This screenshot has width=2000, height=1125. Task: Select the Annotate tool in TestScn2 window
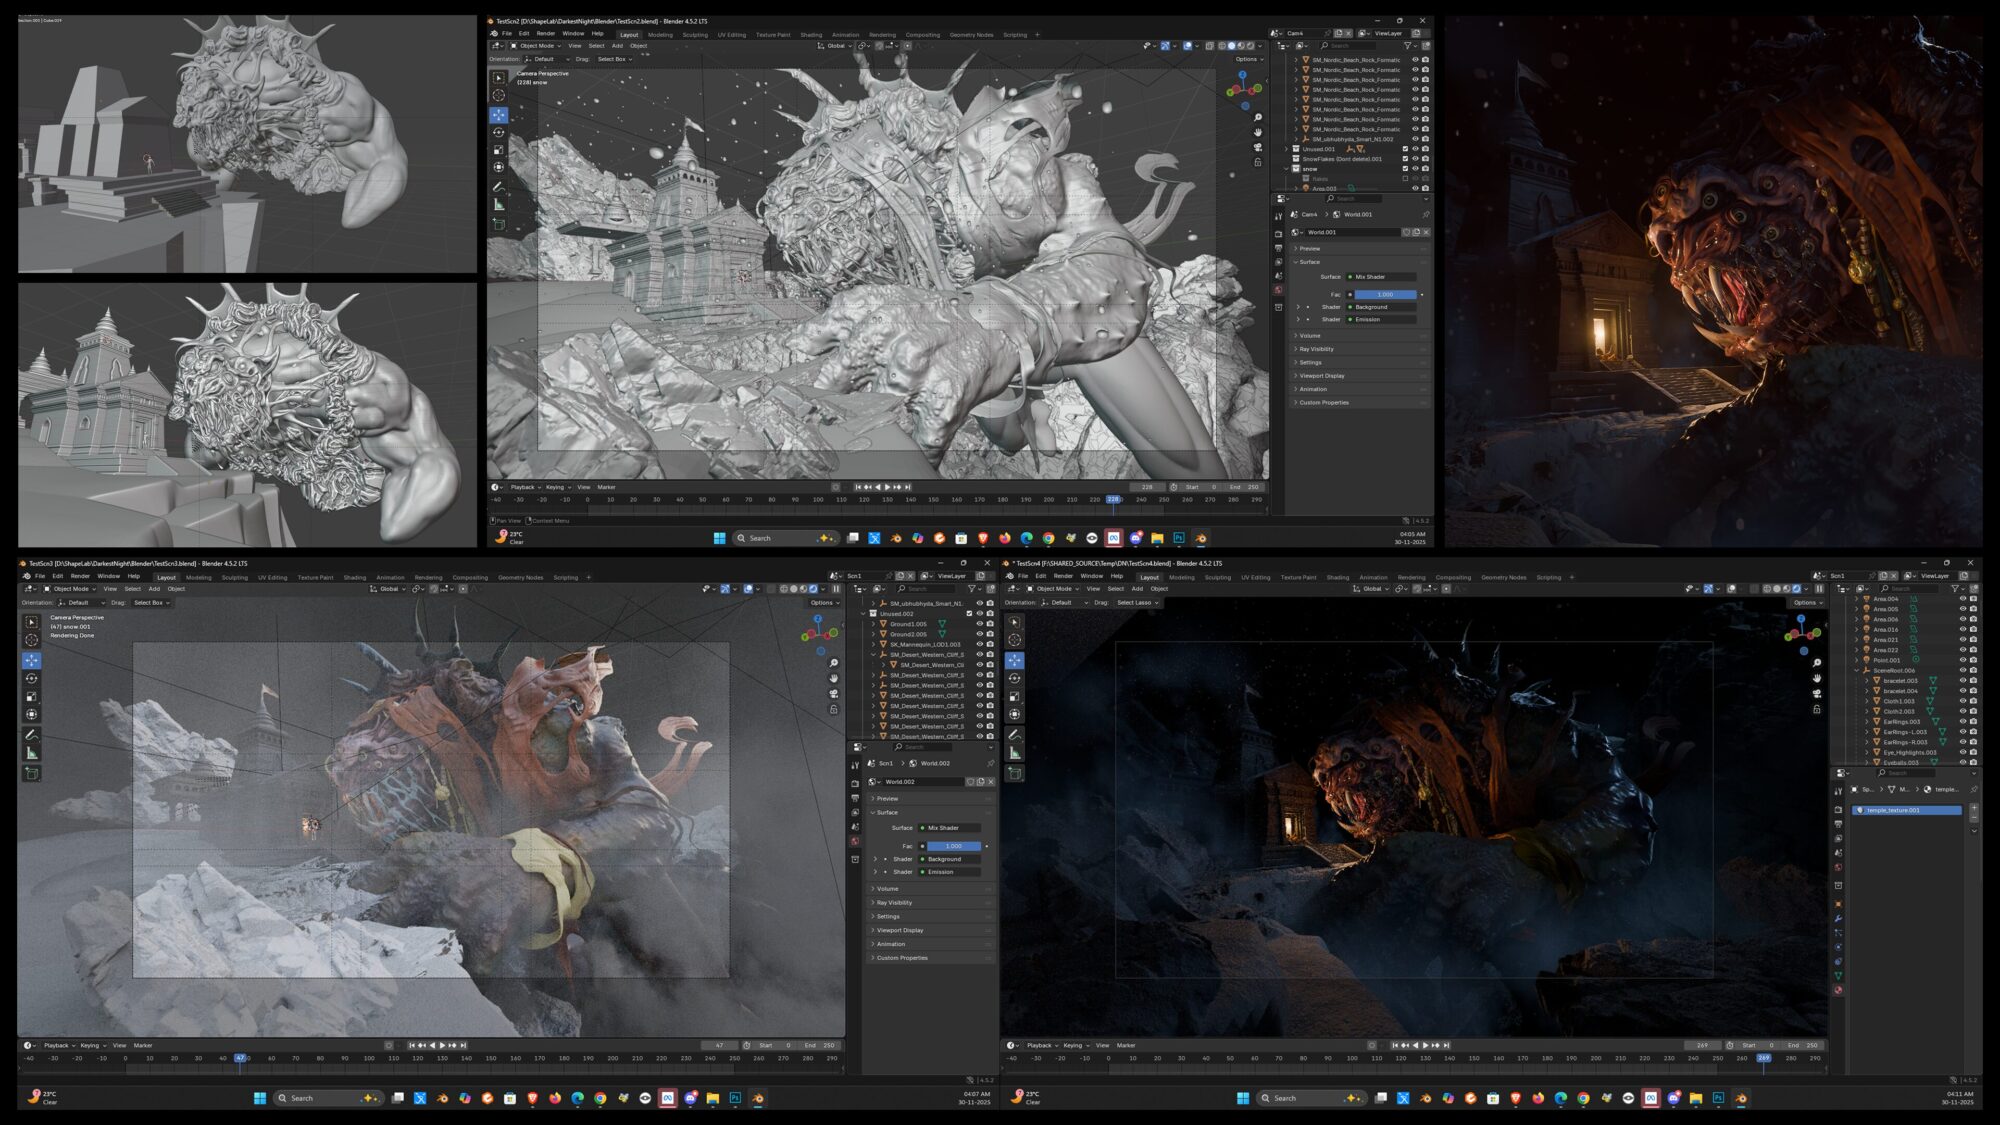(498, 187)
